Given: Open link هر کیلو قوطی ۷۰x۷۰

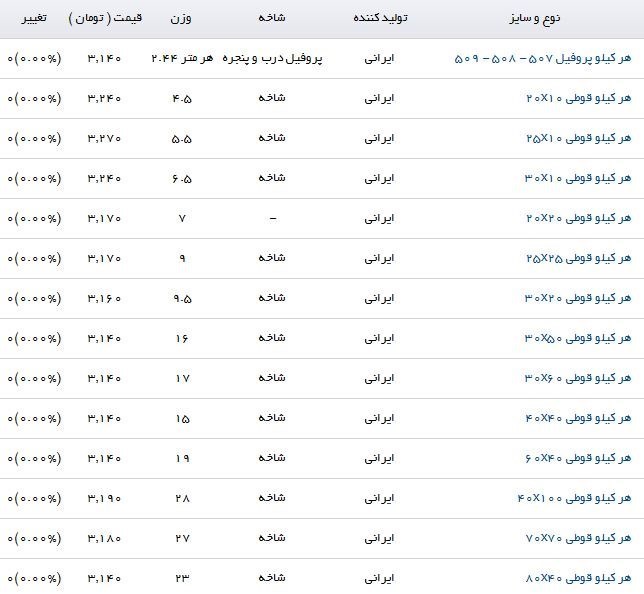Looking at the screenshot, I should pyautogui.click(x=578, y=539).
